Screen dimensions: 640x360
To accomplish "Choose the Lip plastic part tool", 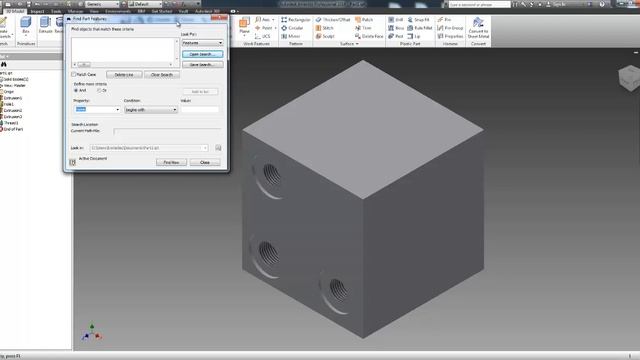I will coord(414,36).
